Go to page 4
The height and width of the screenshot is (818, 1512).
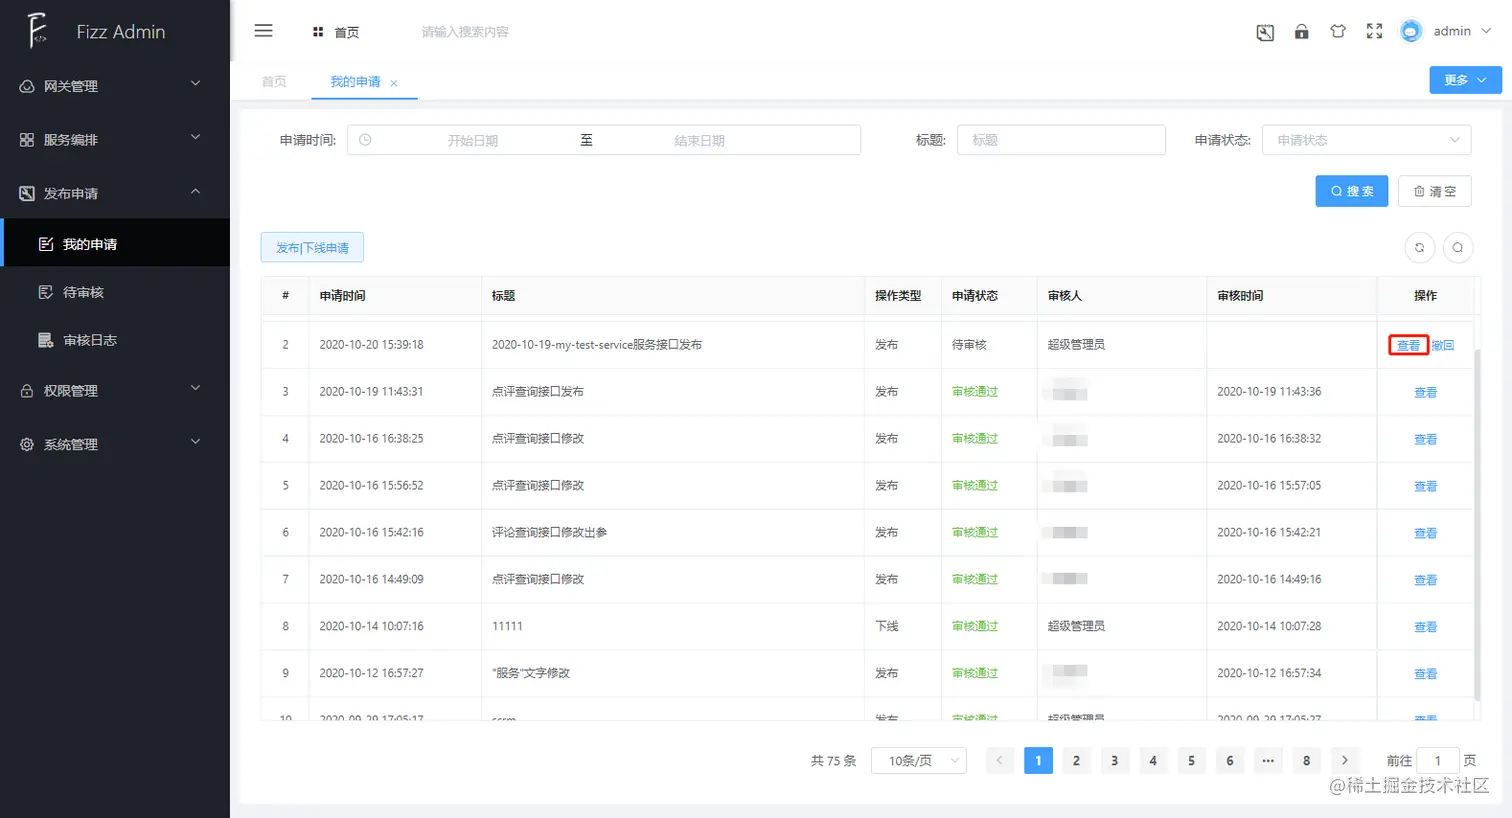(1153, 761)
